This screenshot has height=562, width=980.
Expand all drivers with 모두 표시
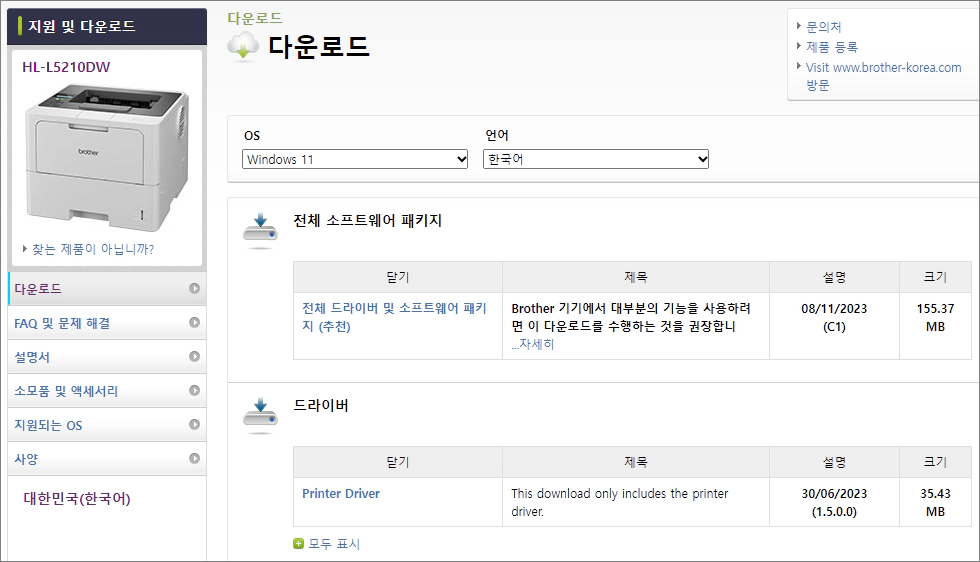point(334,544)
